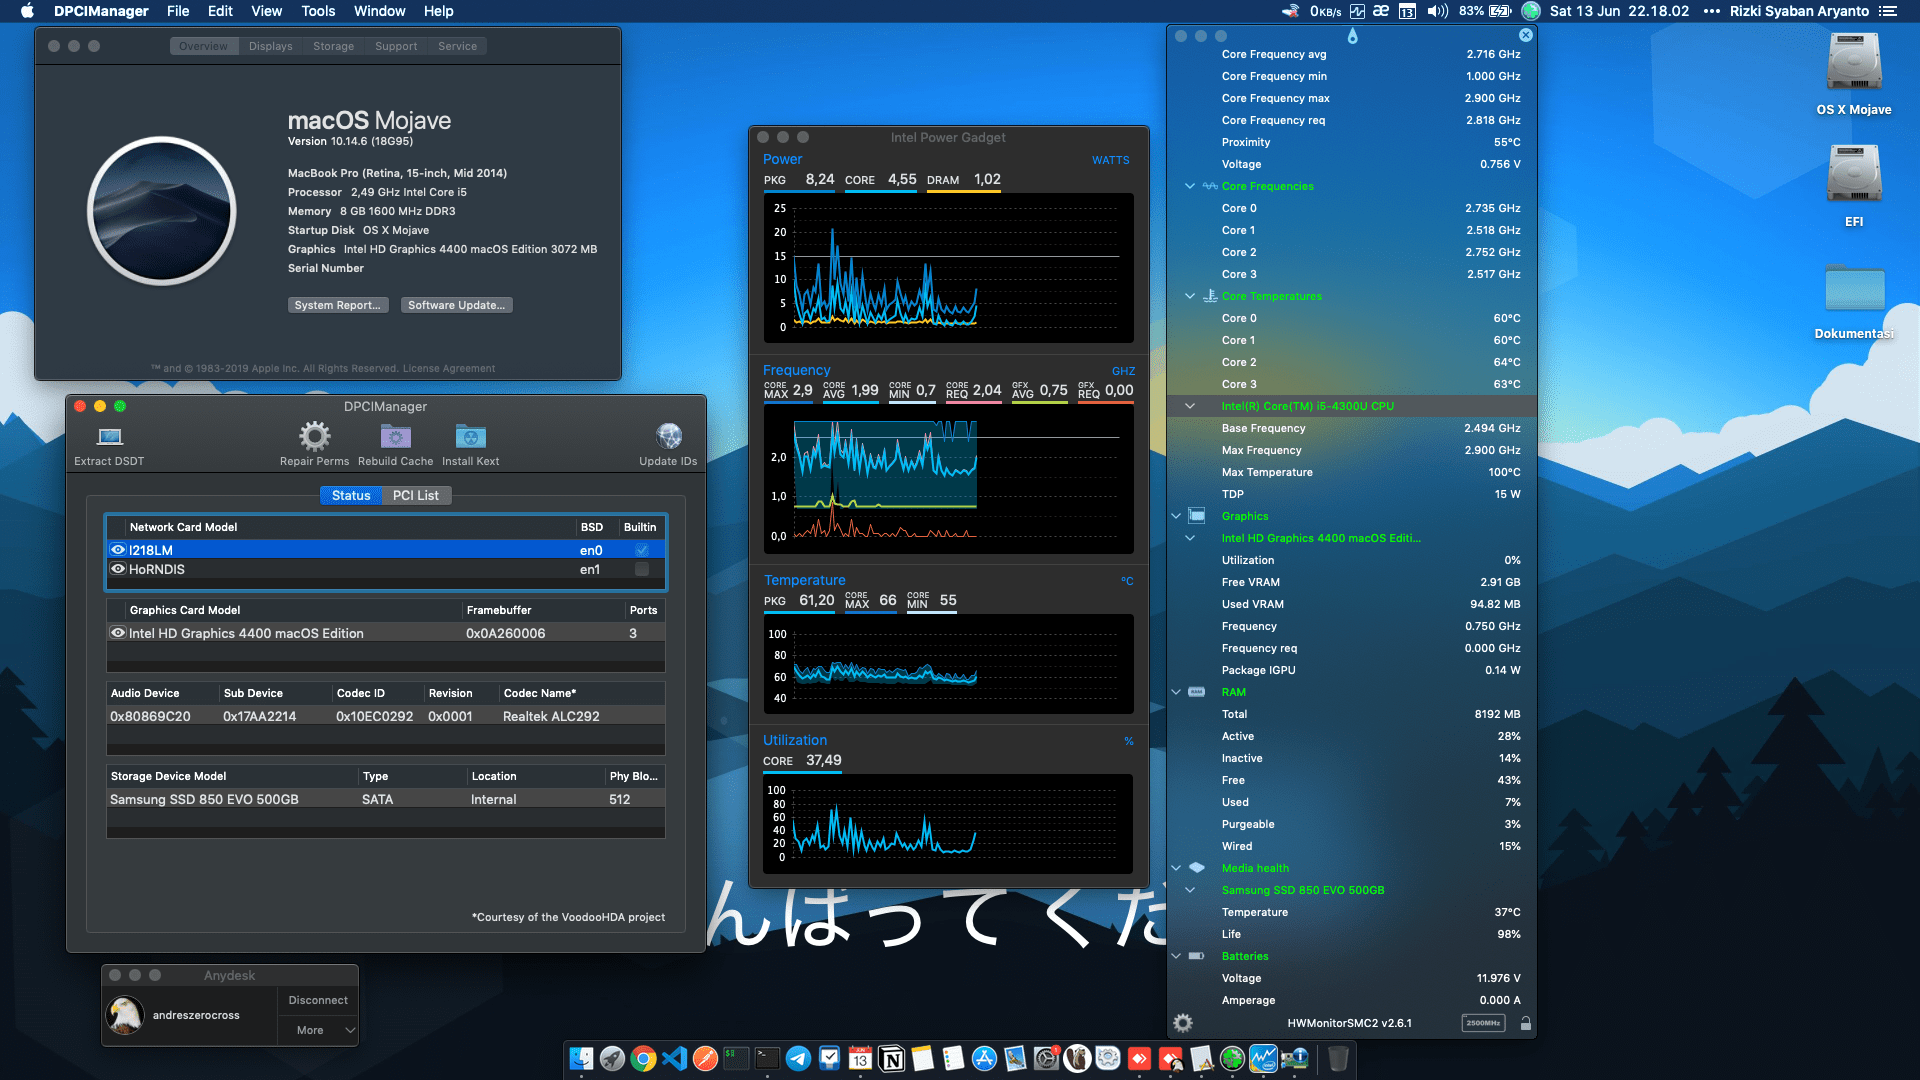Collapse the RAM section in HWMonitorSMC2
Image resolution: width=1920 pixels, height=1080 pixels.
[1176, 691]
